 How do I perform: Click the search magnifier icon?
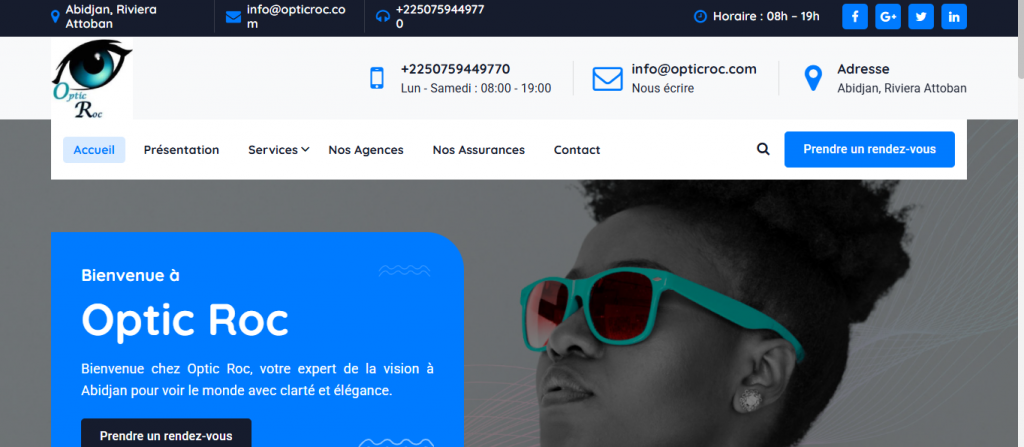click(x=763, y=150)
